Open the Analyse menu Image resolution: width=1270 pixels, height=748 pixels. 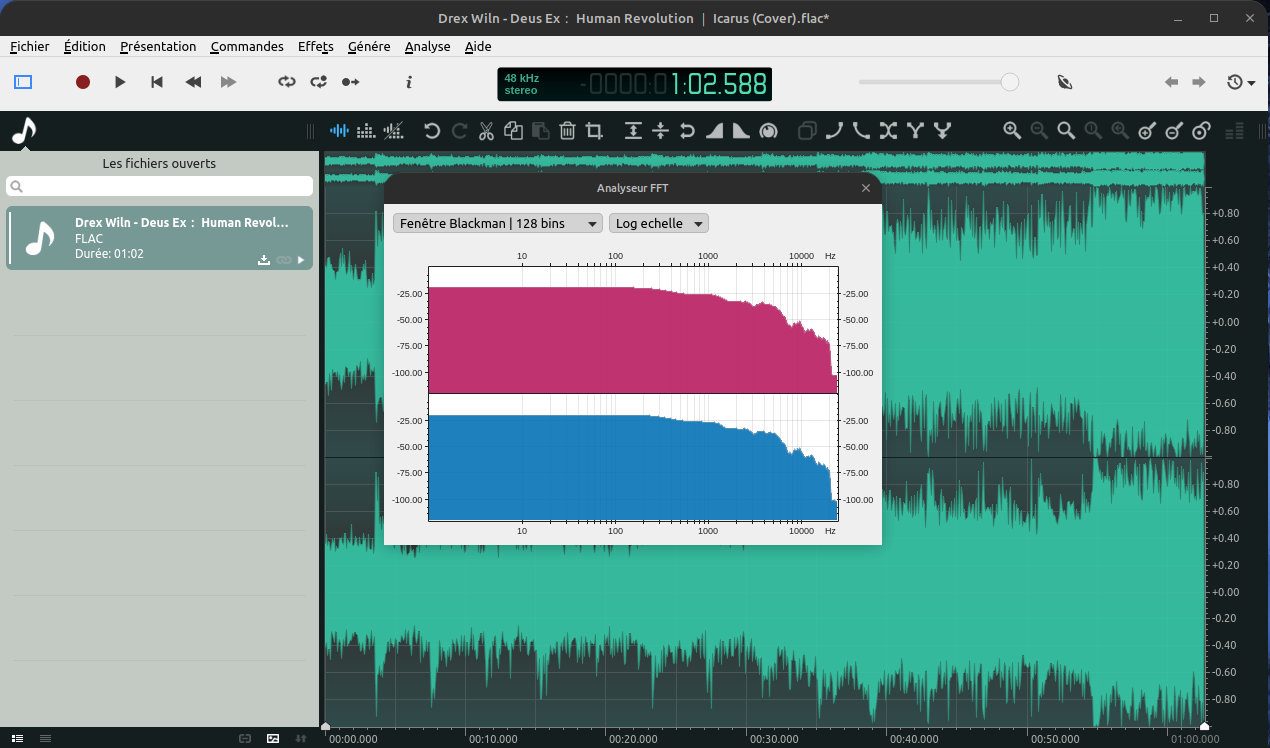point(427,46)
